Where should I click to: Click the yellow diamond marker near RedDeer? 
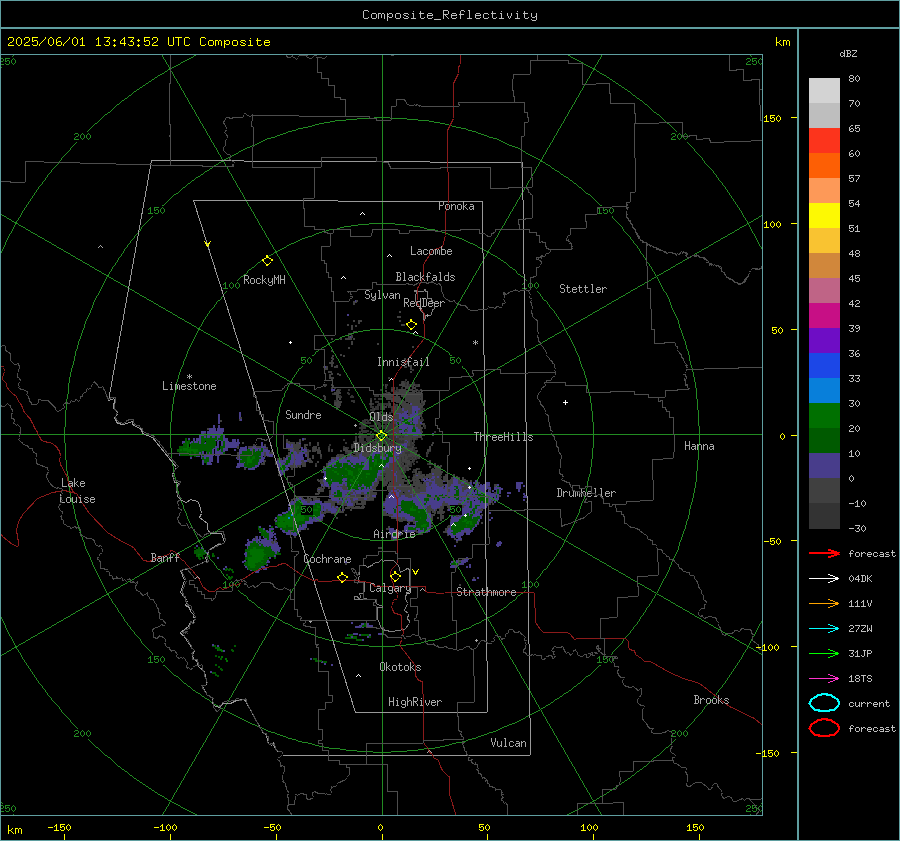[x=411, y=325]
